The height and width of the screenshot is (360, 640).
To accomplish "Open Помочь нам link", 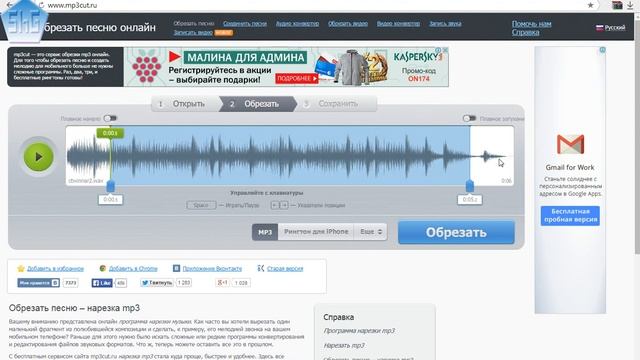I will point(531,24).
